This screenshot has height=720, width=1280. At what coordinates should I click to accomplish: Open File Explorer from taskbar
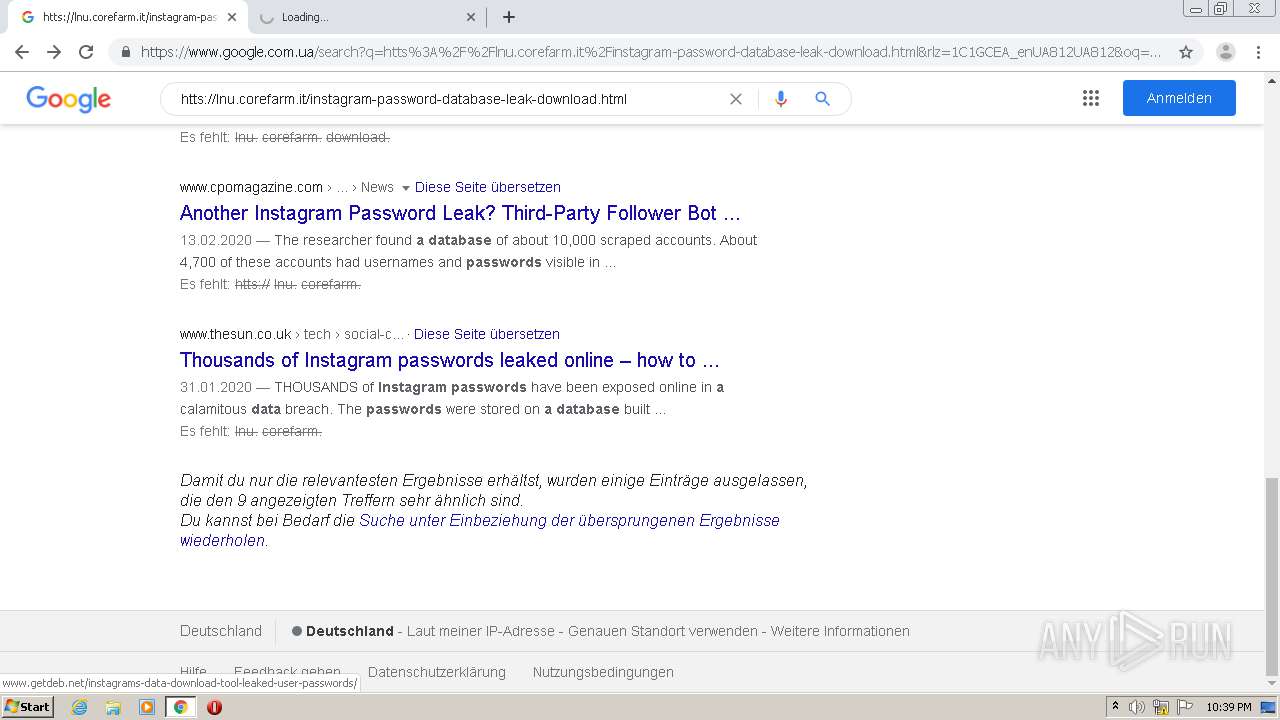click(113, 707)
